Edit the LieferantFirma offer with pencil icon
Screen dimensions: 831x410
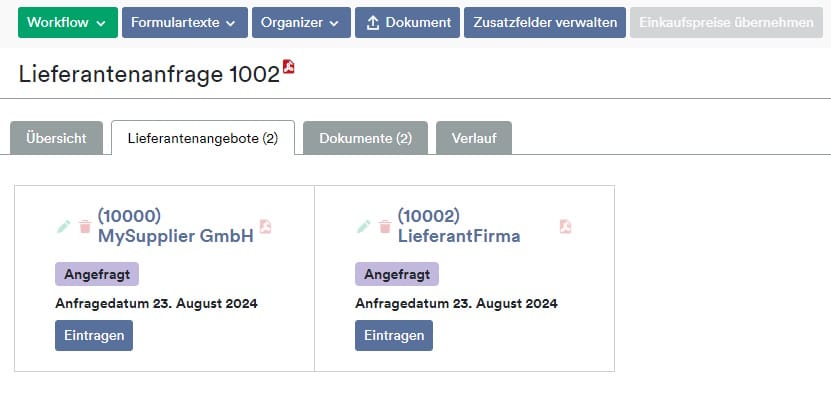pos(364,227)
